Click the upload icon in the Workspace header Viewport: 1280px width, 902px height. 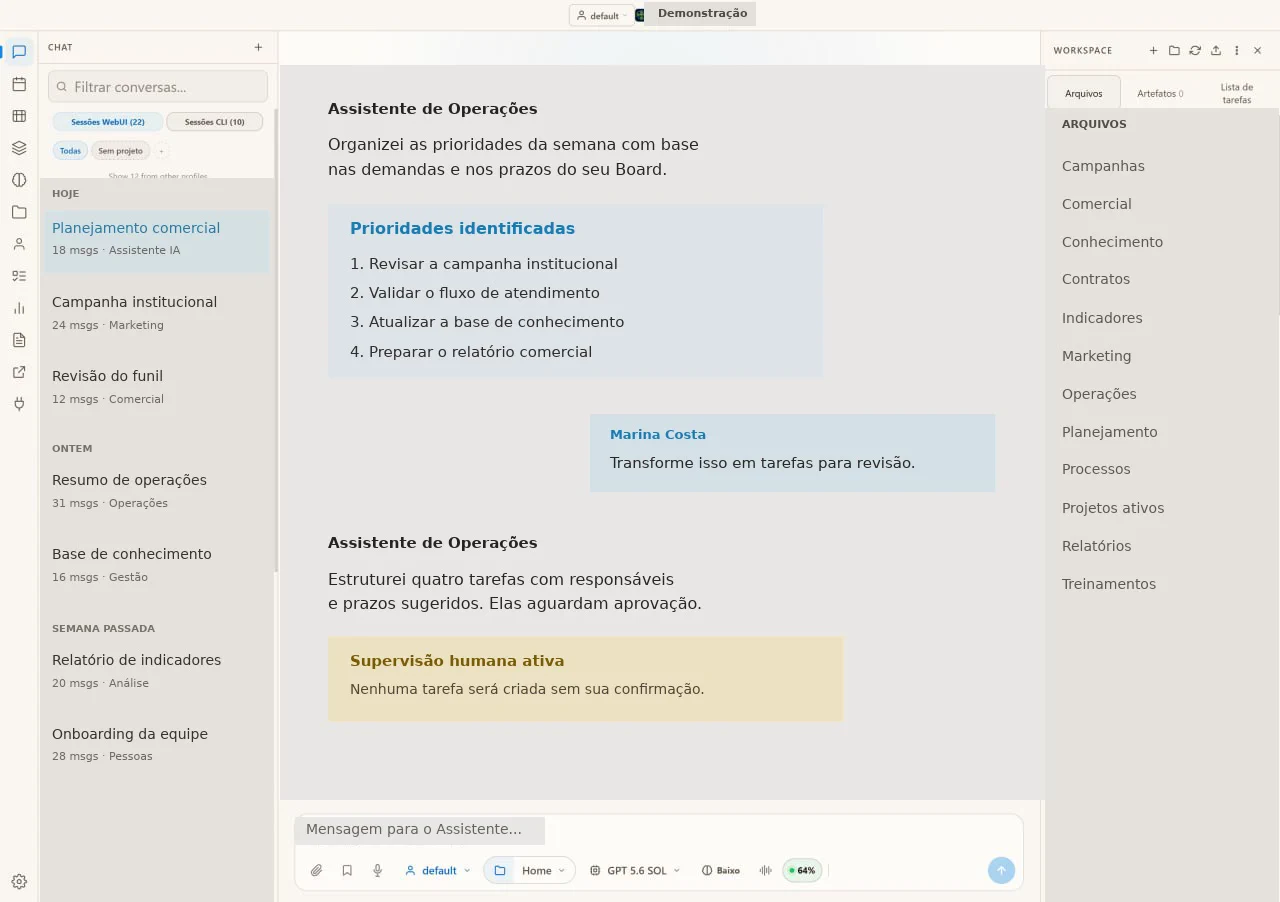[1216, 50]
